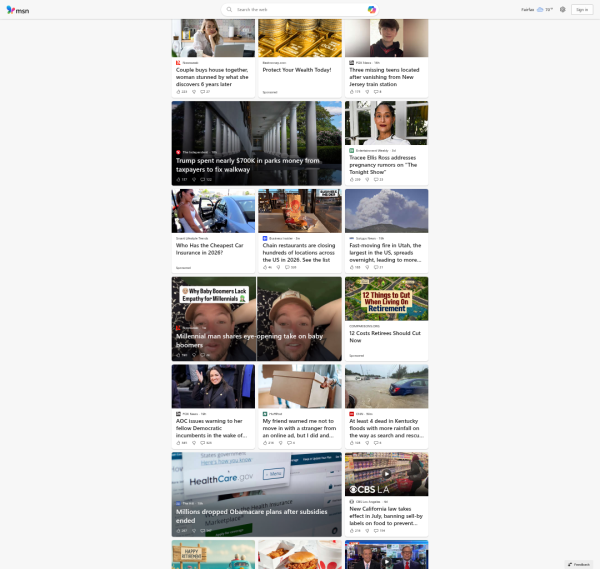Open Fast-moving fire in Utah headline
This screenshot has width=600, height=569.
click(x=385, y=253)
